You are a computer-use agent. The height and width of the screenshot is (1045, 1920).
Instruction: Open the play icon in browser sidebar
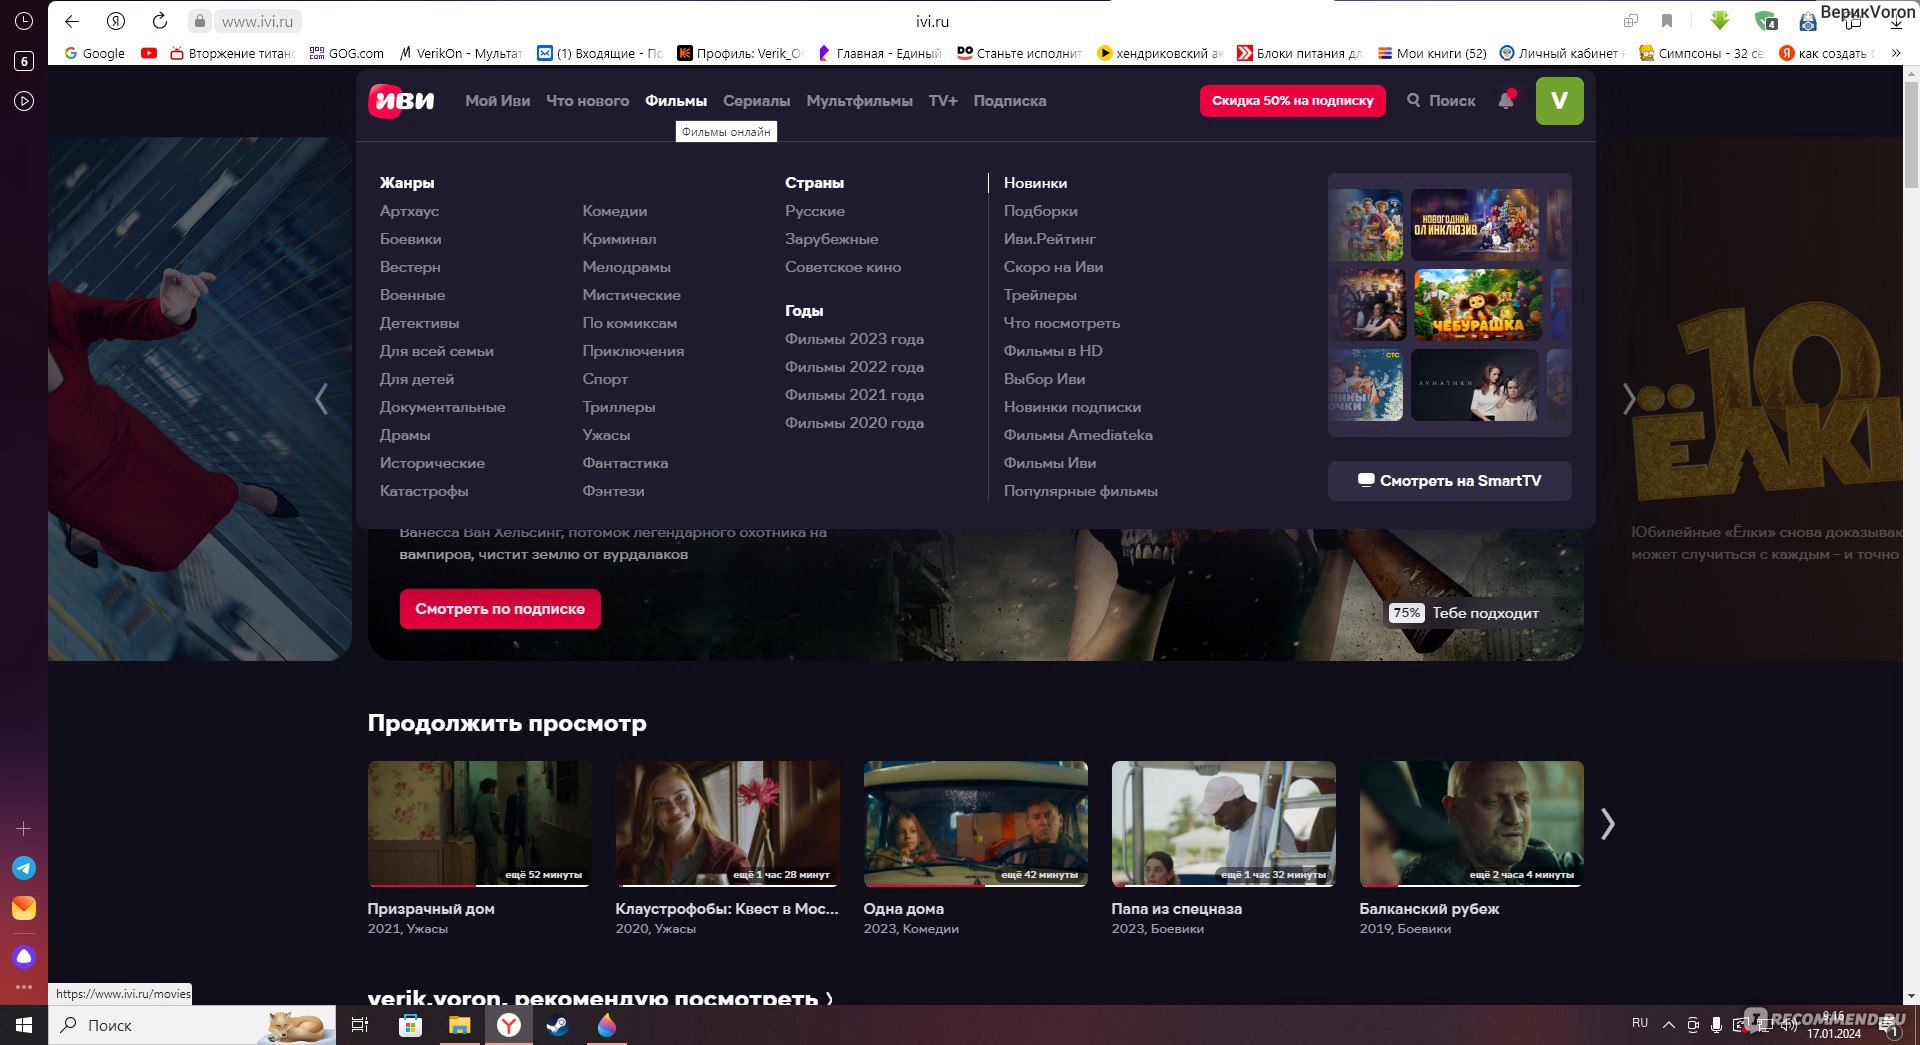point(24,101)
